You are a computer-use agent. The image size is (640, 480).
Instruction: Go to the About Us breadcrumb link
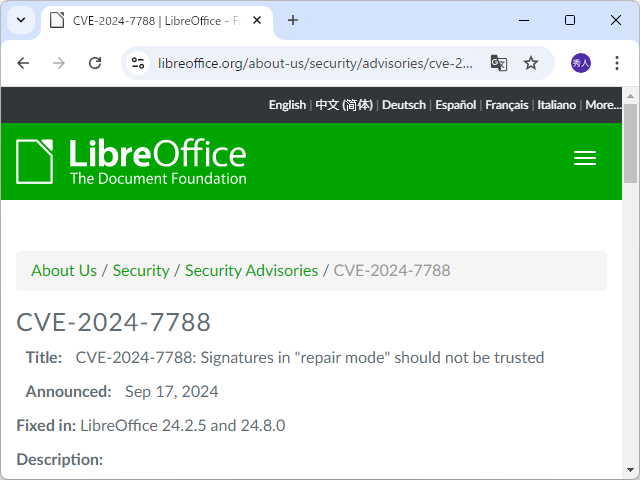(64, 270)
